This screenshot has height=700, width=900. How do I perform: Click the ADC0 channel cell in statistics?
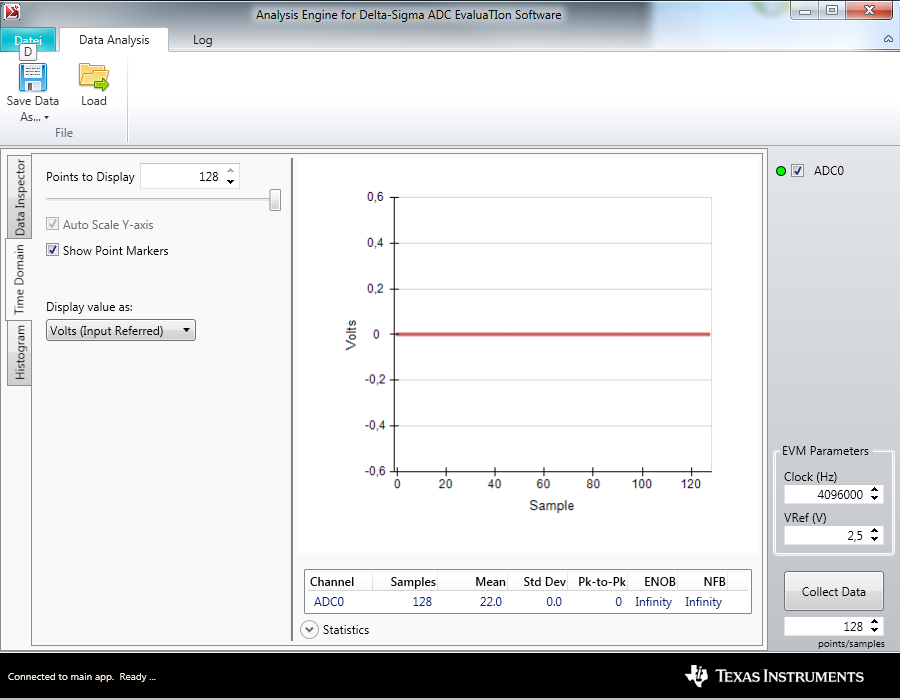329,601
